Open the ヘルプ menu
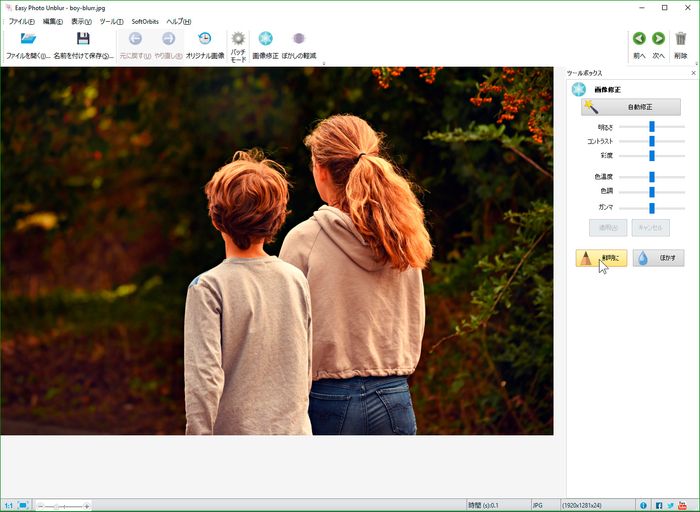Viewport: 700px width, 512px height. pyautogui.click(x=179, y=21)
